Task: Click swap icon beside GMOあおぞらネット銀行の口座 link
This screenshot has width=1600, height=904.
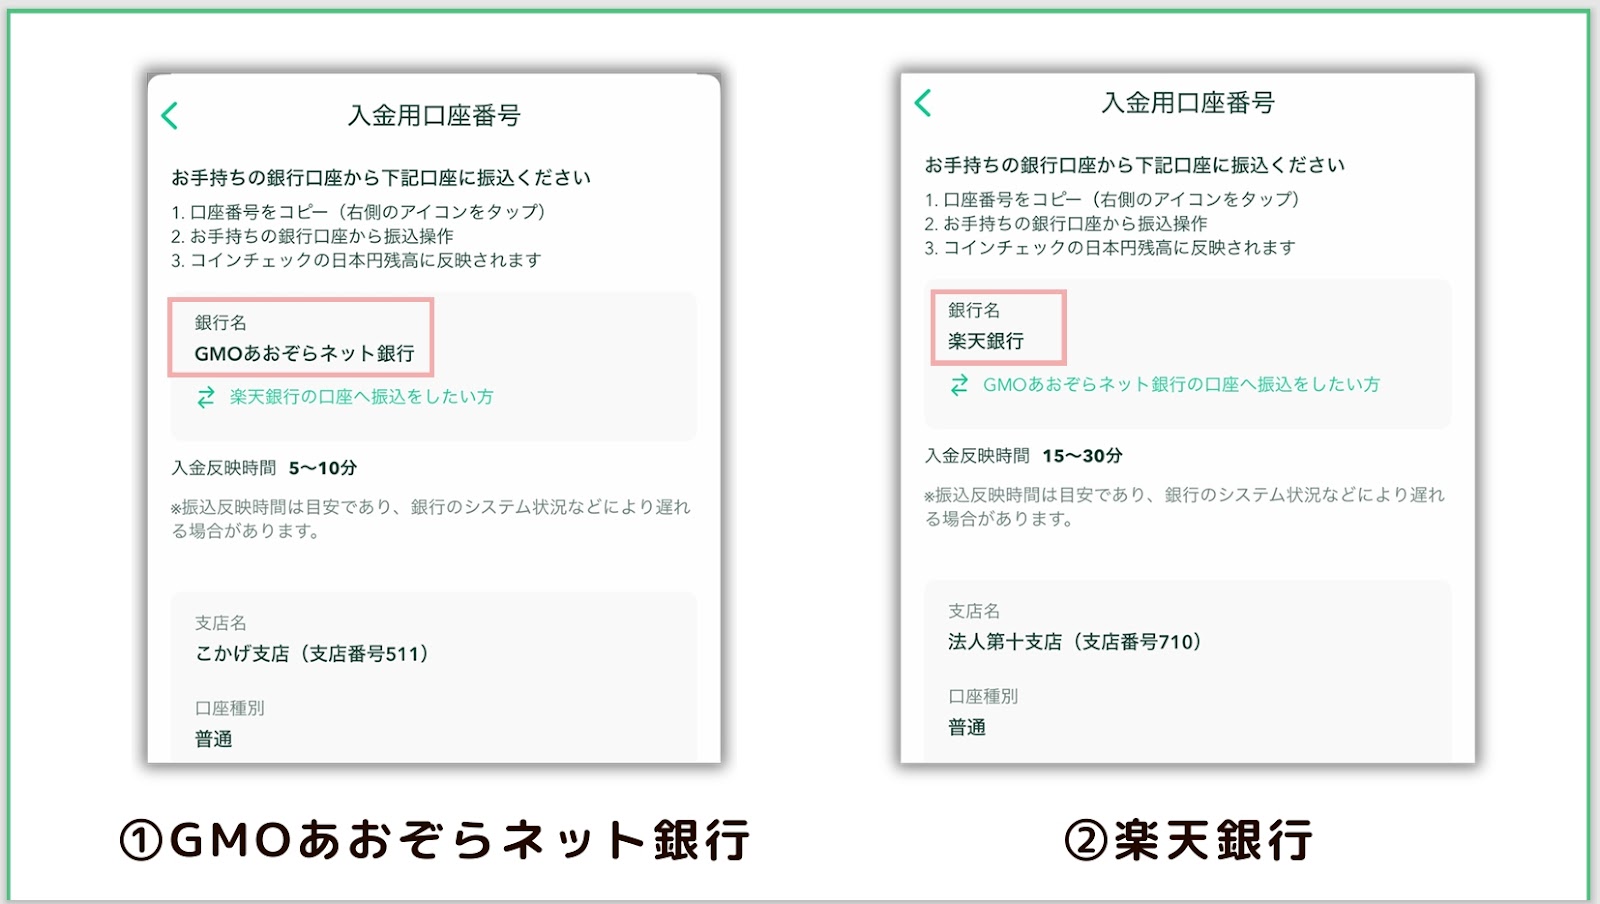Action: [959, 385]
